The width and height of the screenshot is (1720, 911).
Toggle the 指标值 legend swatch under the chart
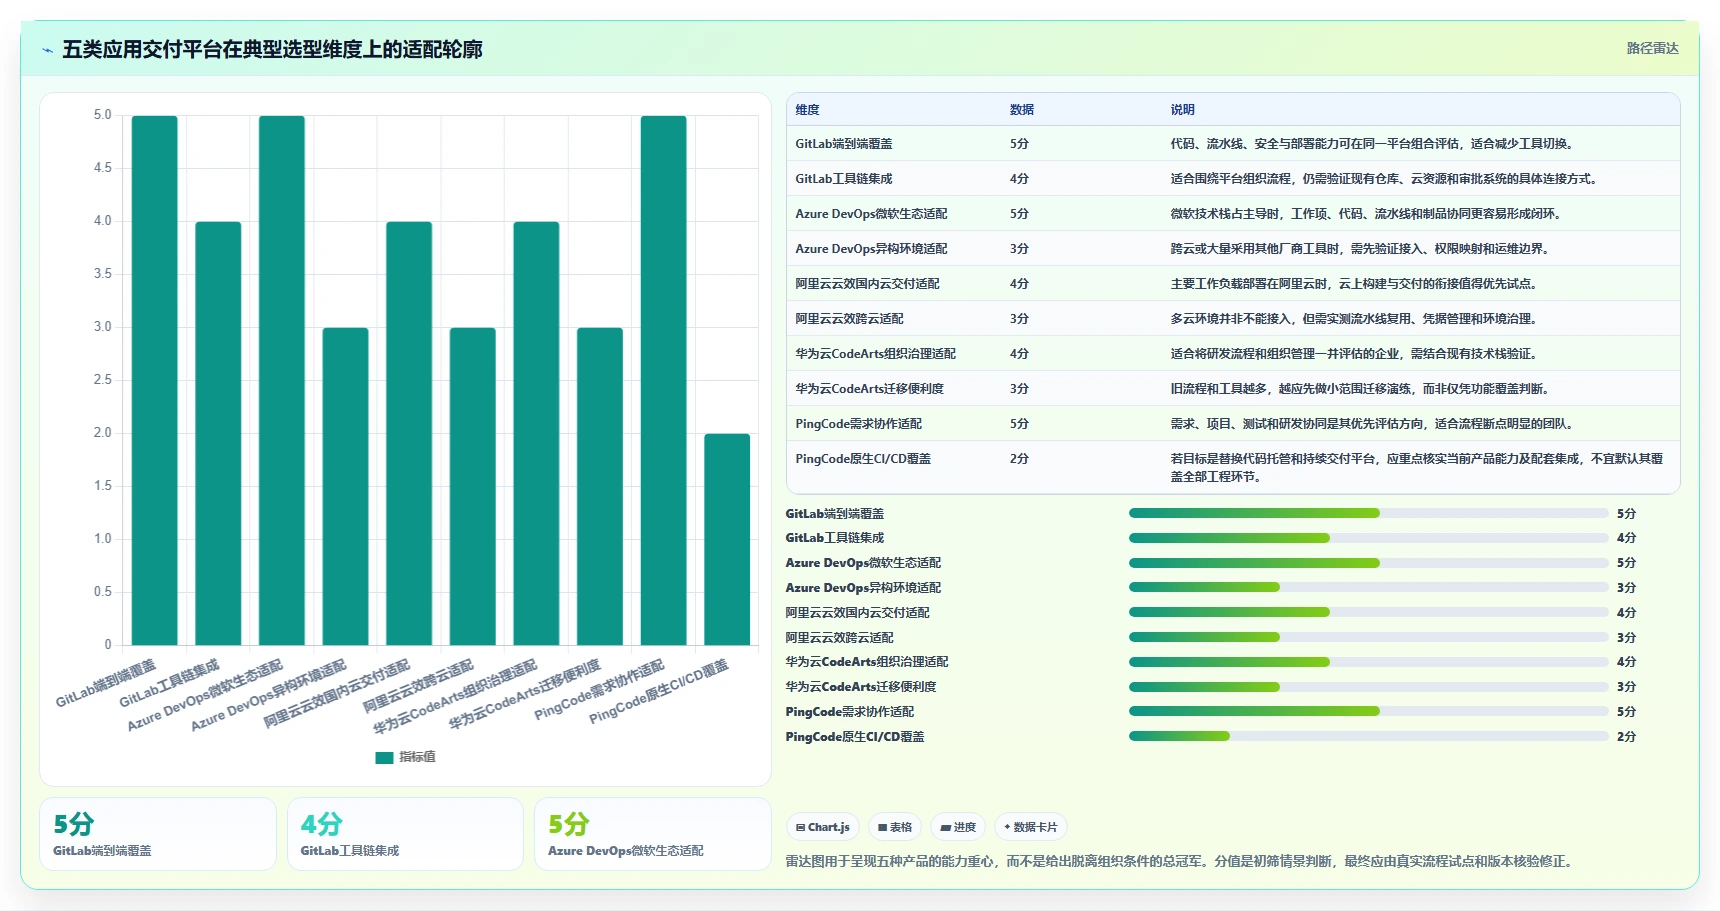click(384, 757)
